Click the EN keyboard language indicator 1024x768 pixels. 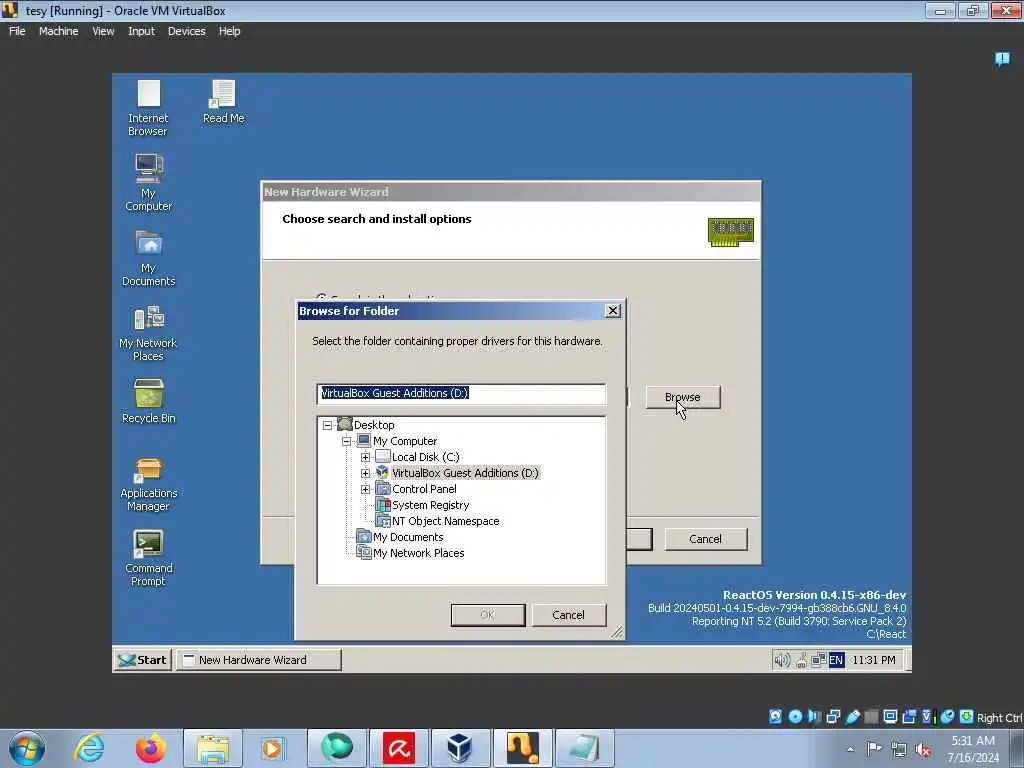pos(836,660)
